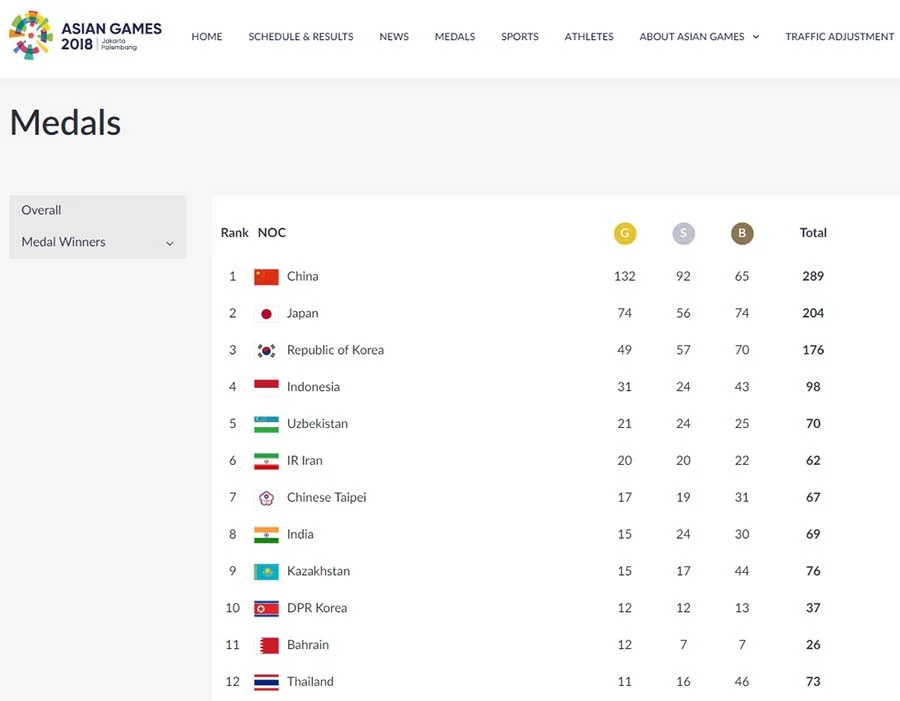The image size is (900, 701).
Task: Select Overall in the sidebar
Action: coord(41,210)
